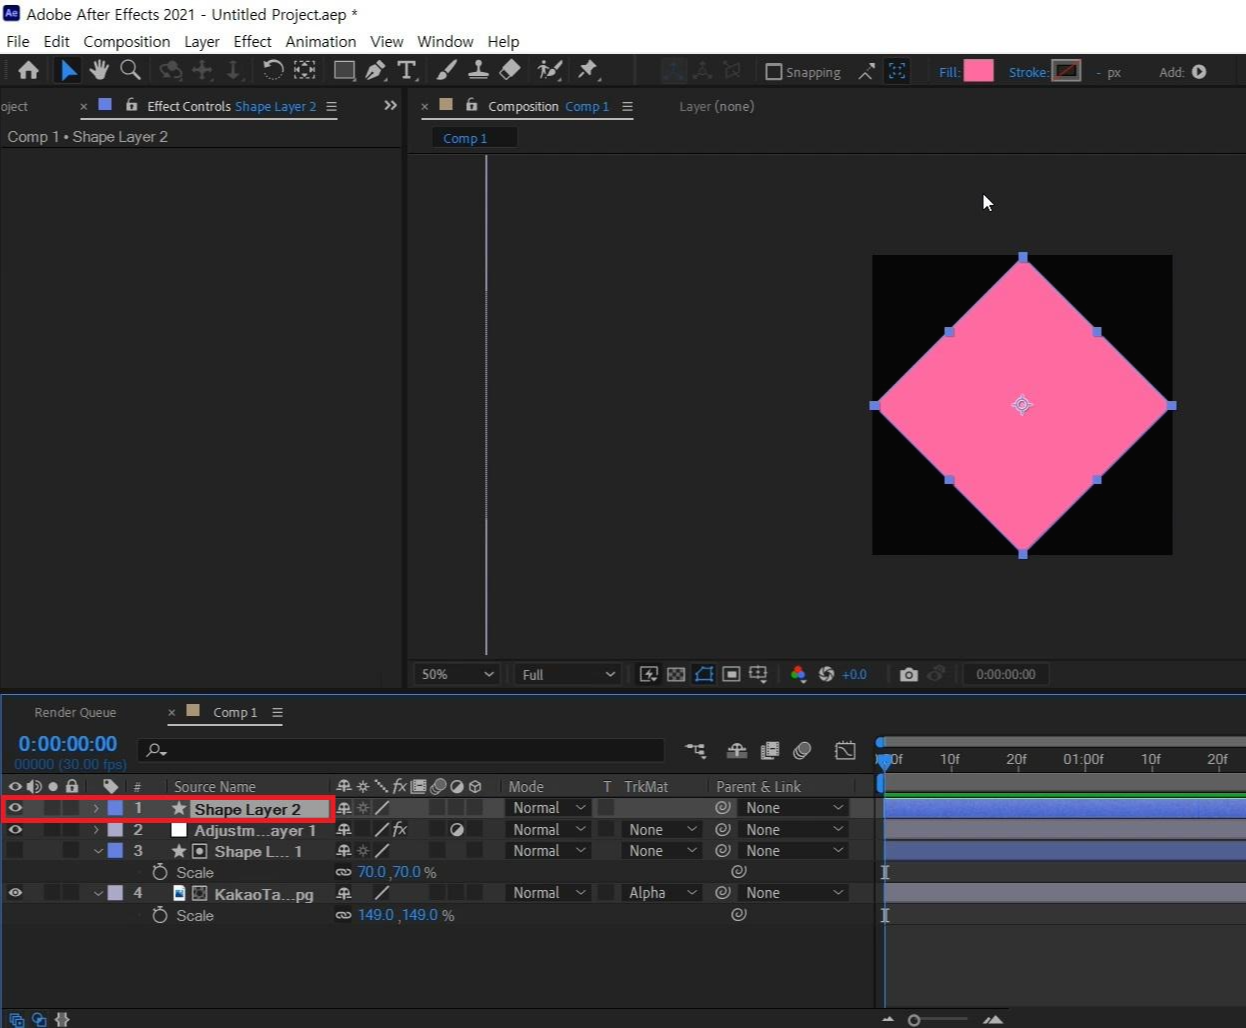
Task: Click the Scale stopwatch under Shape Layer 1
Action: [x=159, y=872]
